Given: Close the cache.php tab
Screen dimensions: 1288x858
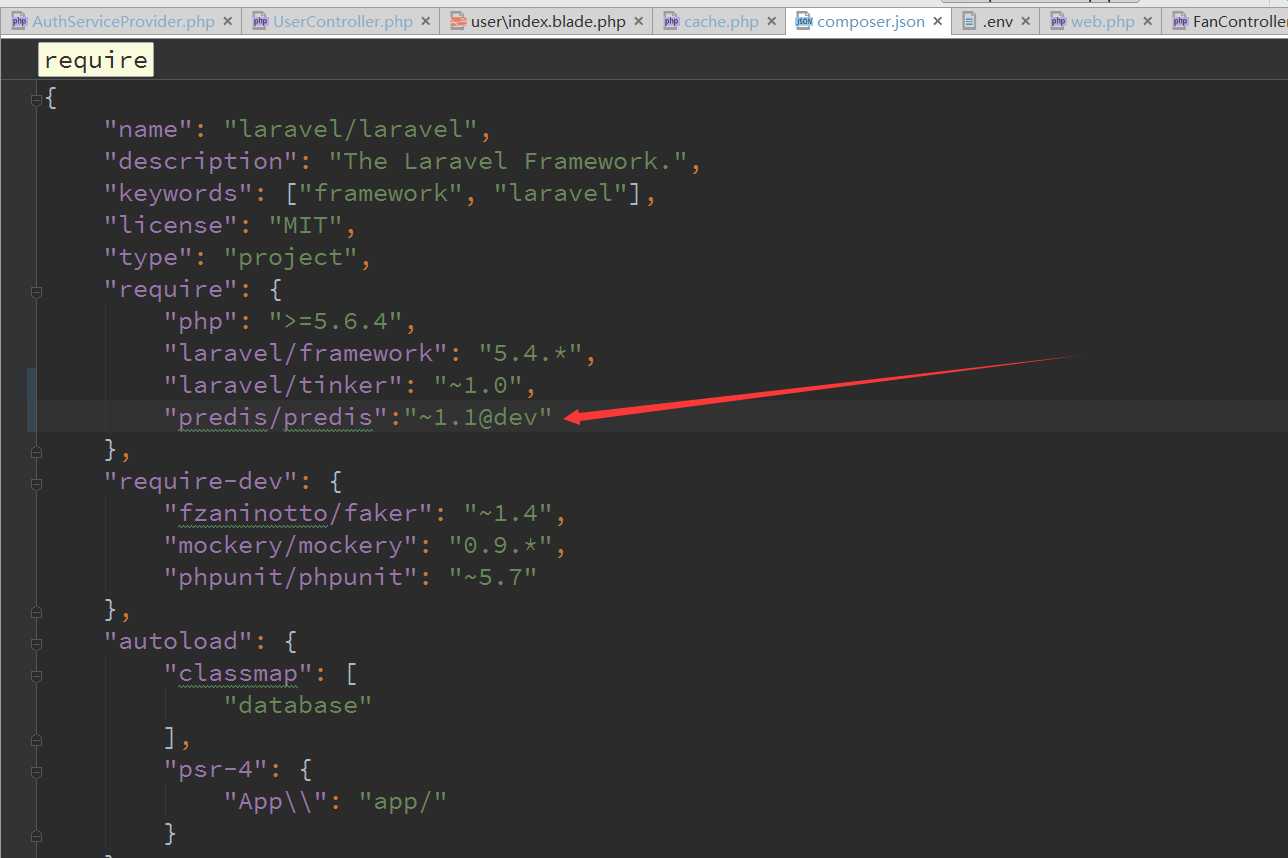Looking at the screenshot, I should pyautogui.click(x=772, y=22).
